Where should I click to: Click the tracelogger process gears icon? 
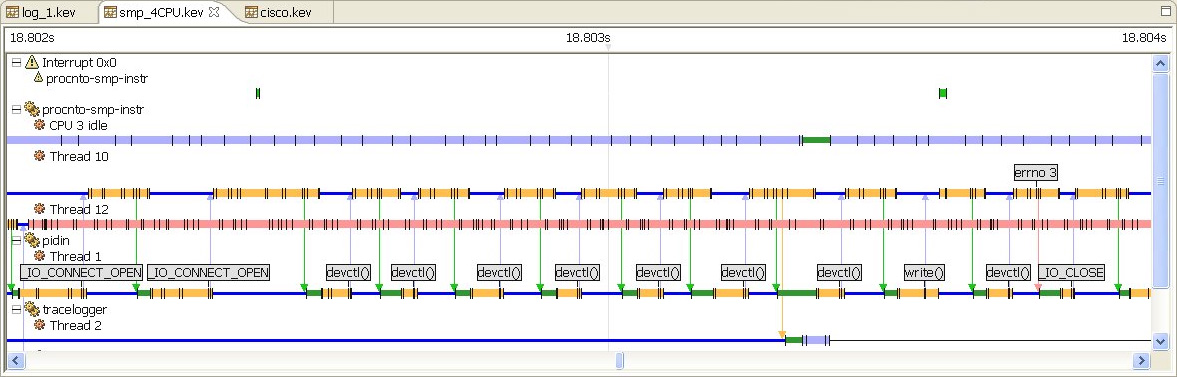coord(32,309)
